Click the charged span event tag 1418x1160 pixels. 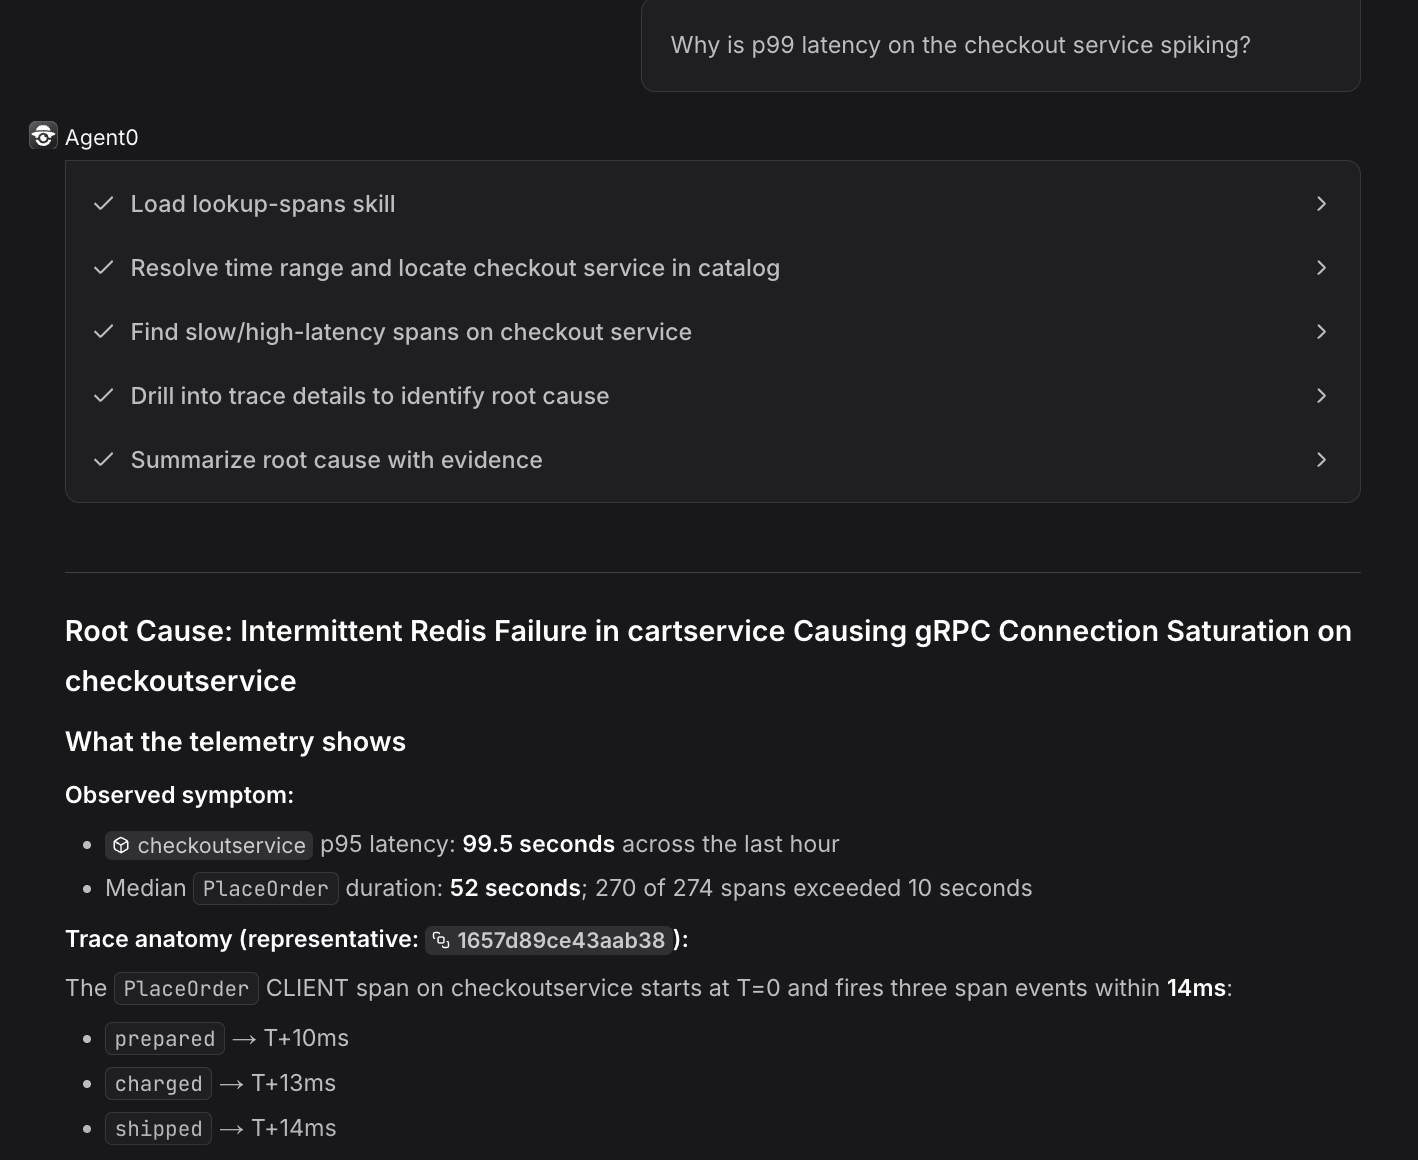click(159, 1084)
